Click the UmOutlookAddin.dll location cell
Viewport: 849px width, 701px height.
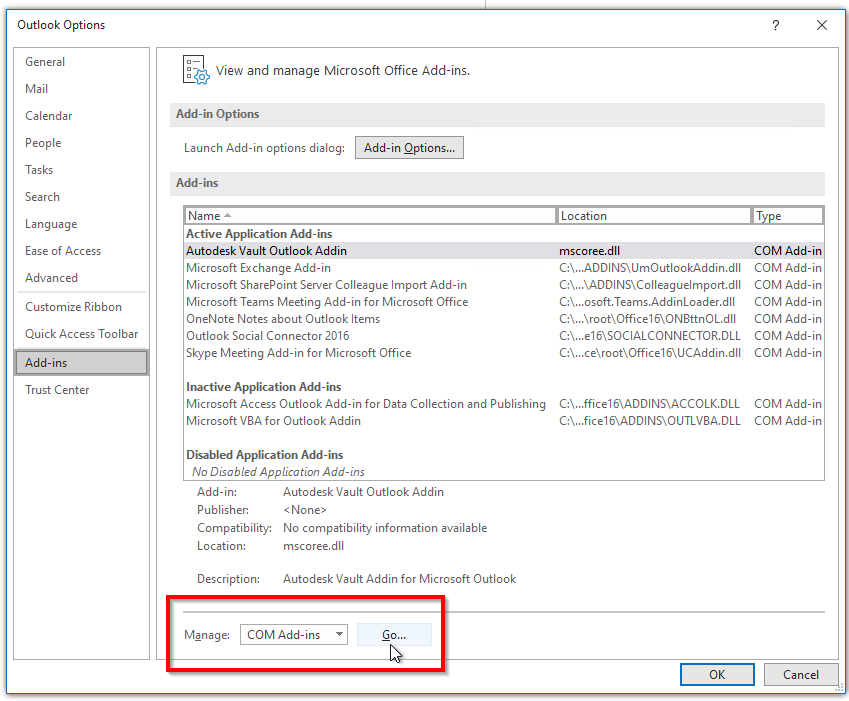[x=650, y=268]
